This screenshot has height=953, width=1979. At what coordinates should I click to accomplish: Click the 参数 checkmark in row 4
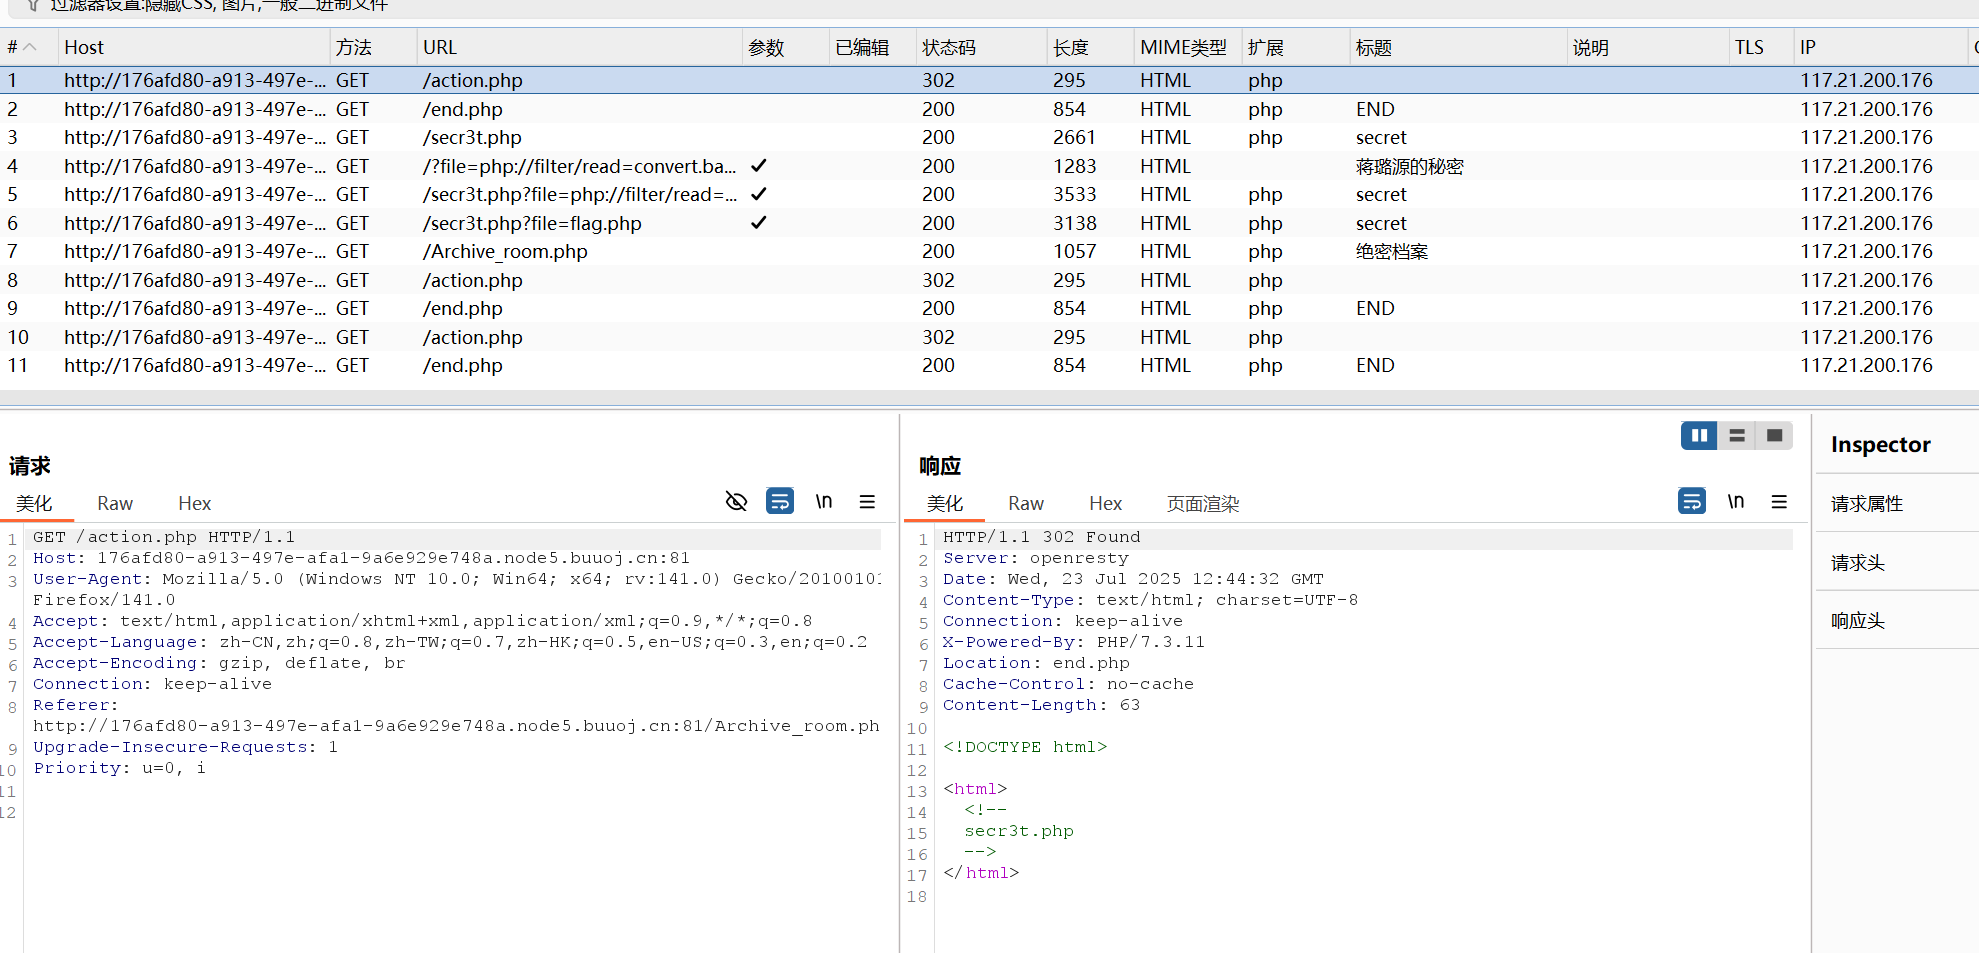(759, 166)
